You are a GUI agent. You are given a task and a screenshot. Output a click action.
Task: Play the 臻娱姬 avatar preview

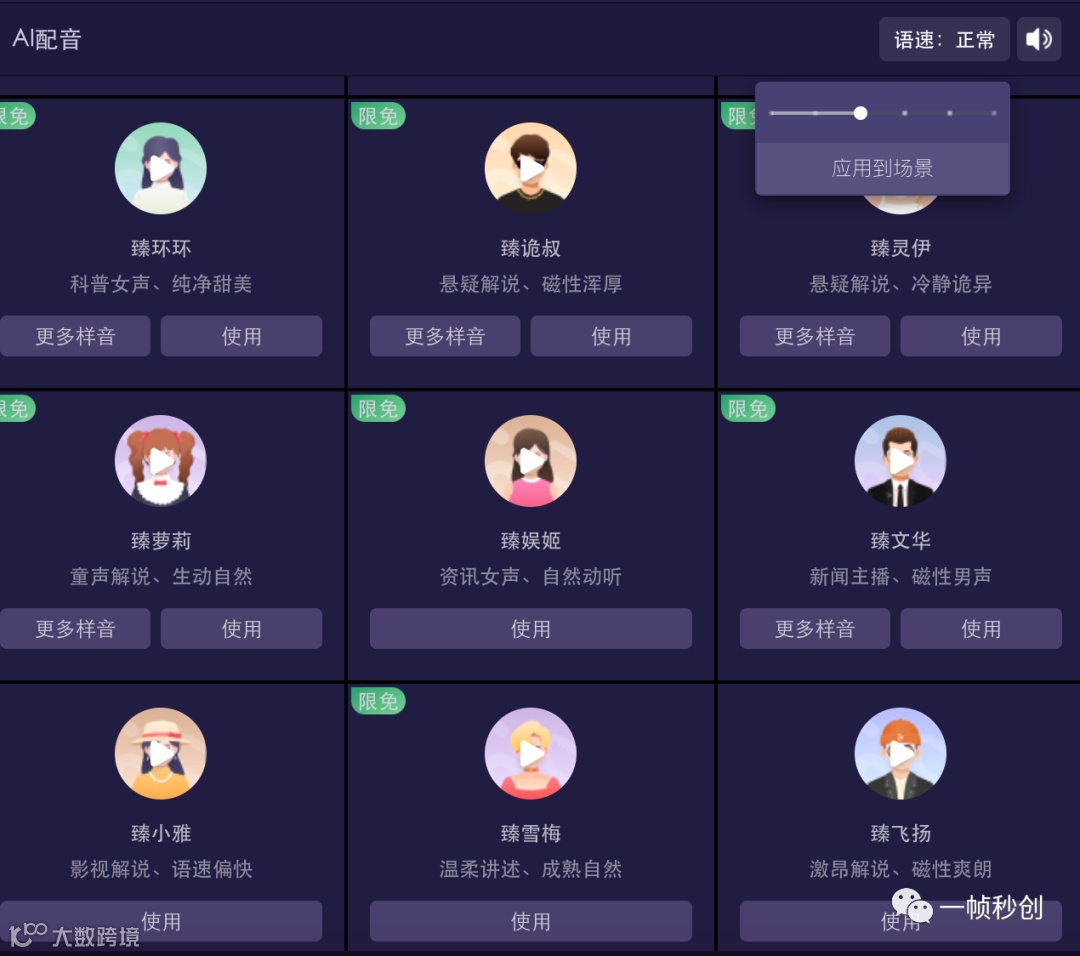pos(530,461)
